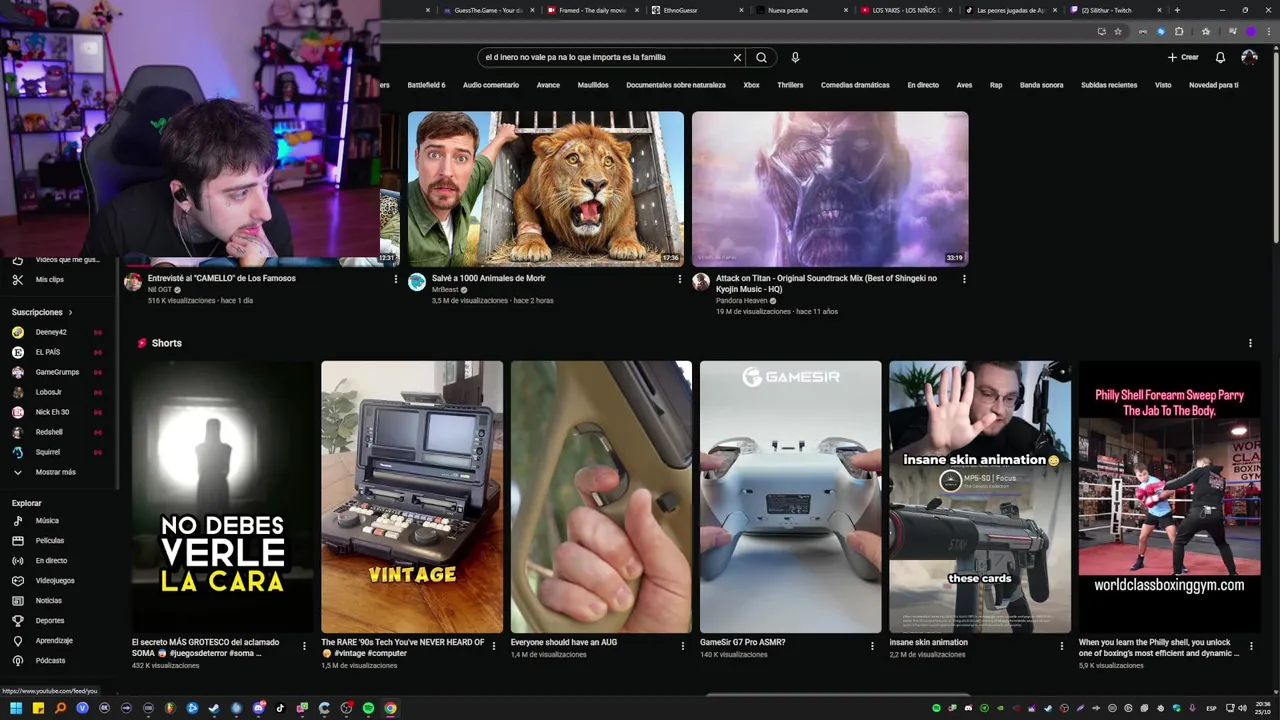
Task: Open the VINTAGE 90s tech short
Action: pos(412,497)
